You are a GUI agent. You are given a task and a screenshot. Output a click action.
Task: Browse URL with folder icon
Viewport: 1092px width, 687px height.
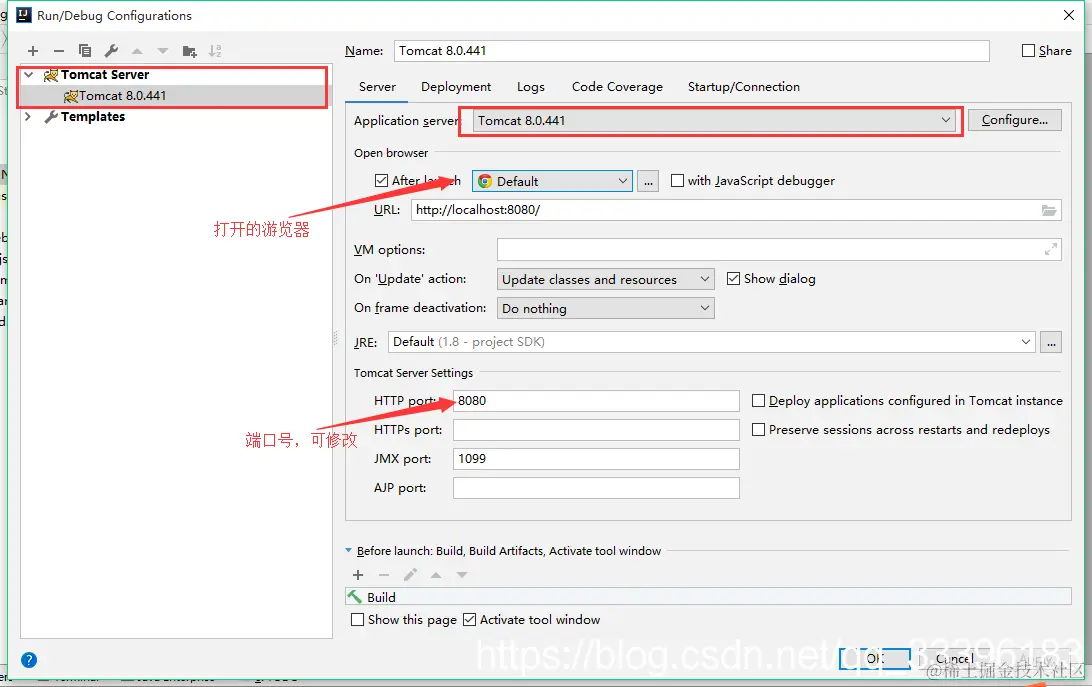[x=1049, y=210]
